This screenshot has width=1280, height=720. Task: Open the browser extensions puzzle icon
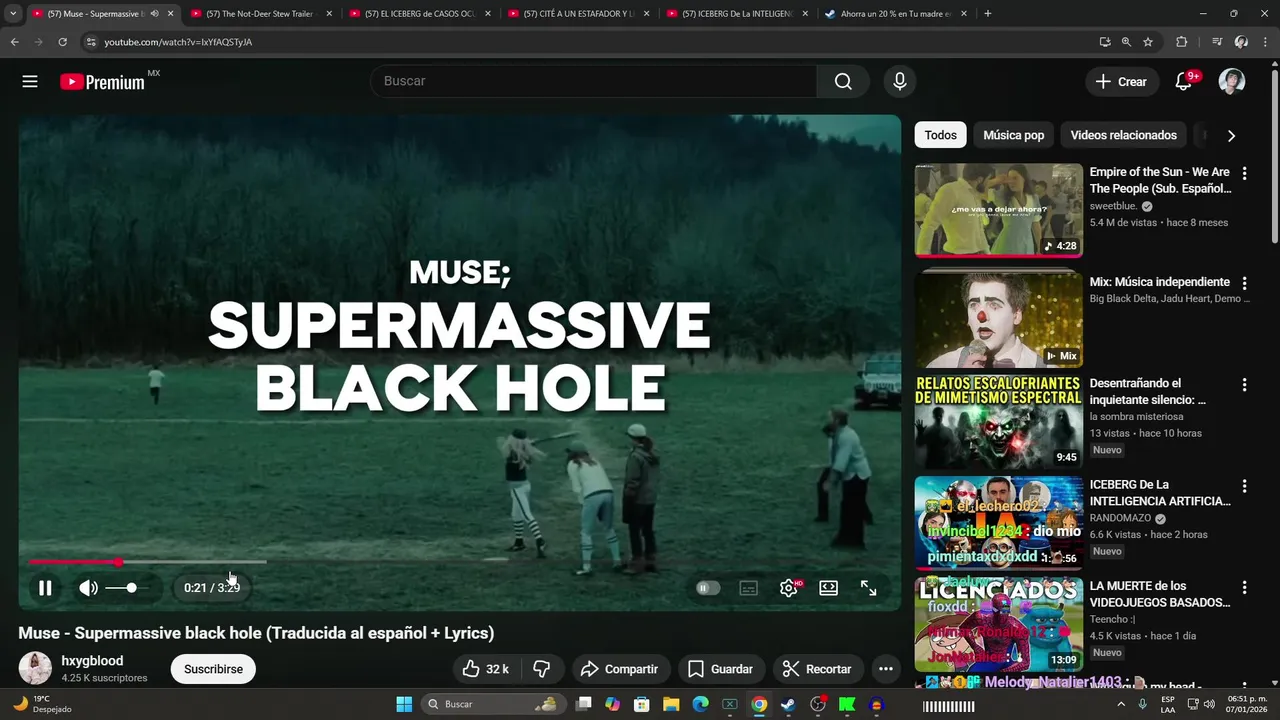(1182, 42)
